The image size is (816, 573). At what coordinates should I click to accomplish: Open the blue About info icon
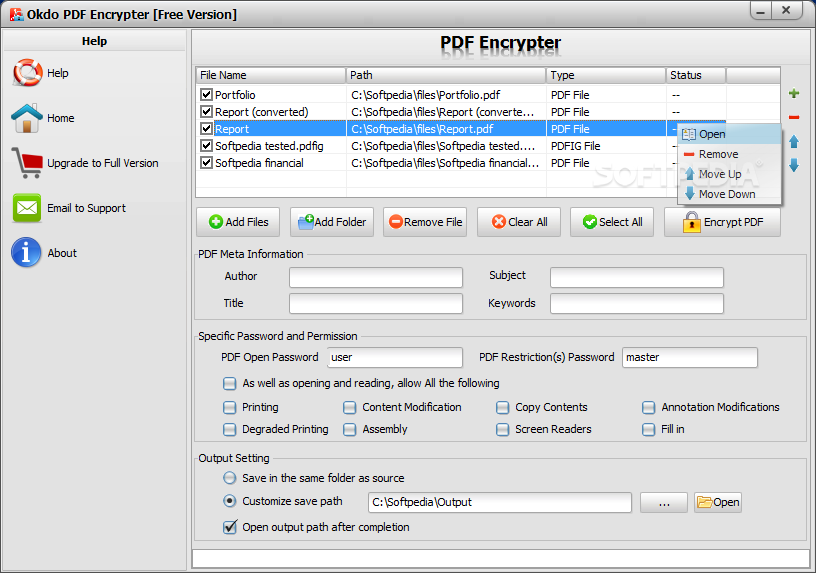pyautogui.click(x=26, y=252)
